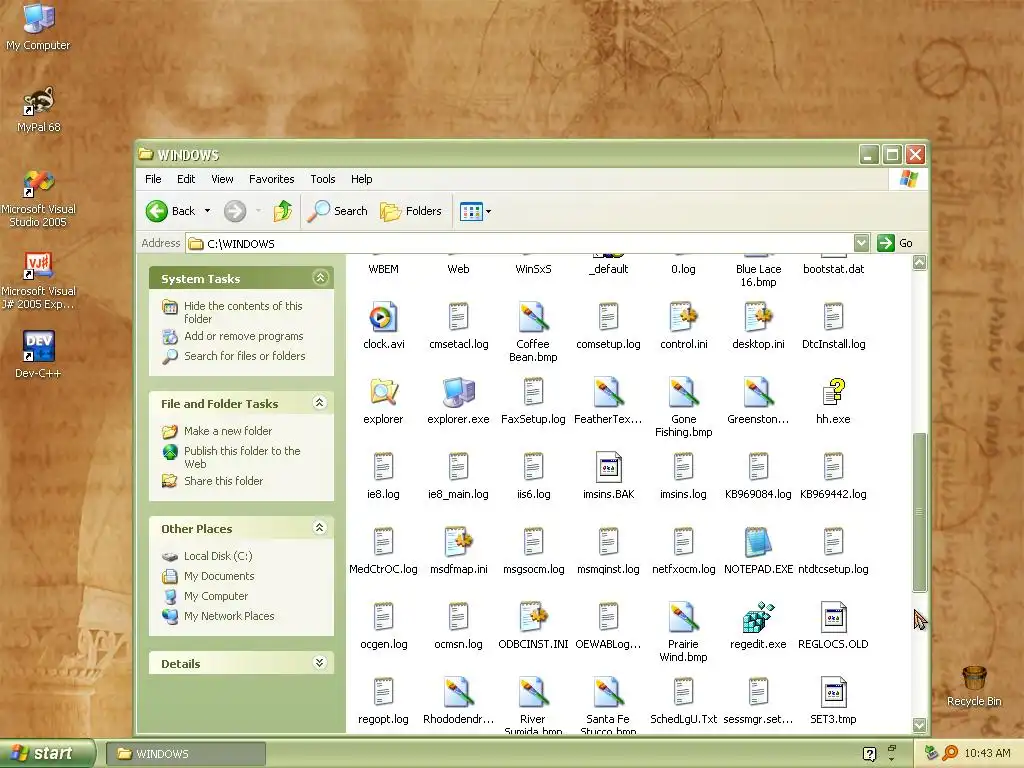Screen dimensions: 1024x768
Task: Open My Network Places link
Action: point(229,616)
